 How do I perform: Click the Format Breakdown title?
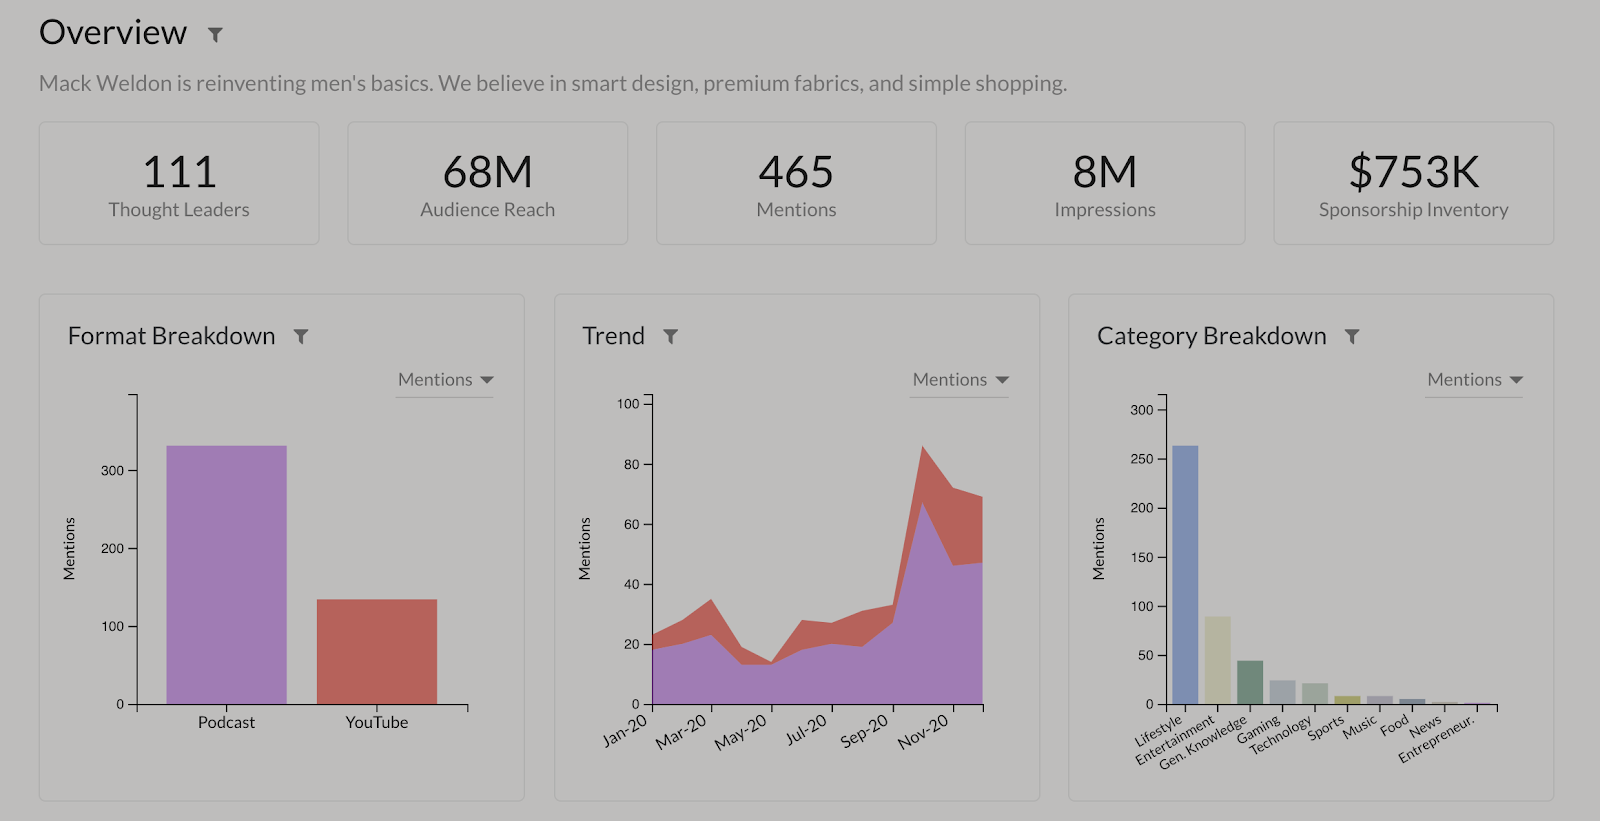[171, 336]
